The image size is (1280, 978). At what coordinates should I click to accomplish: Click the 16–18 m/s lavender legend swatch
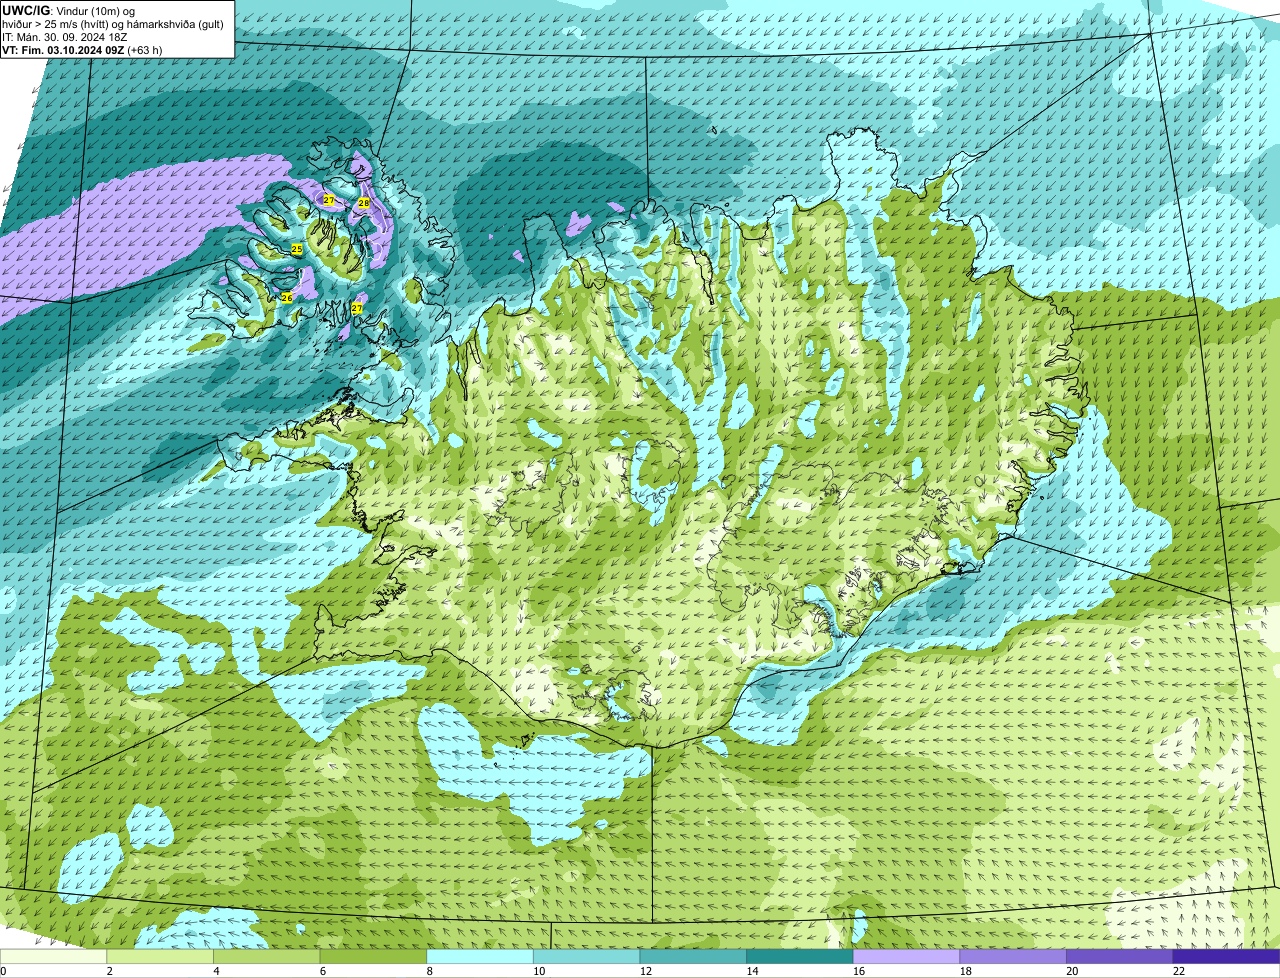click(x=906, y=956)
